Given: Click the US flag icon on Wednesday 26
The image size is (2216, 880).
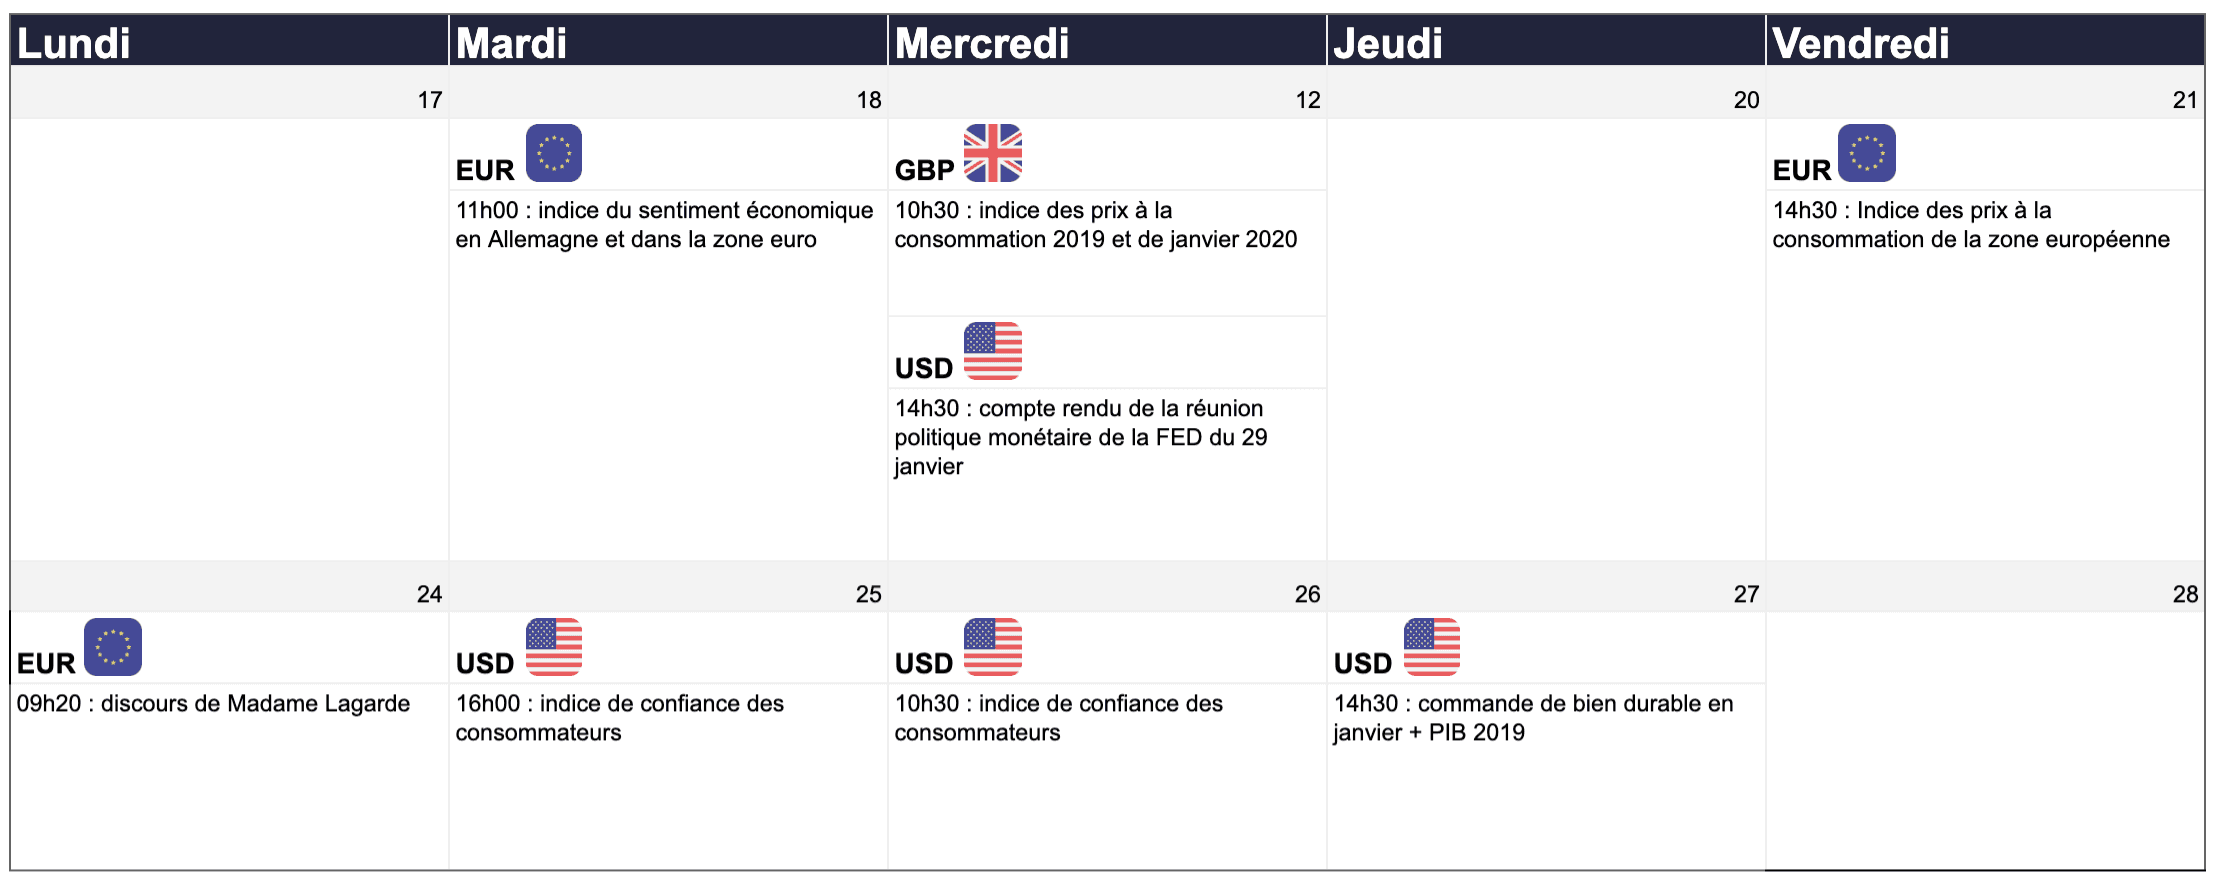Looking at the screenshot, I should 992,647.
